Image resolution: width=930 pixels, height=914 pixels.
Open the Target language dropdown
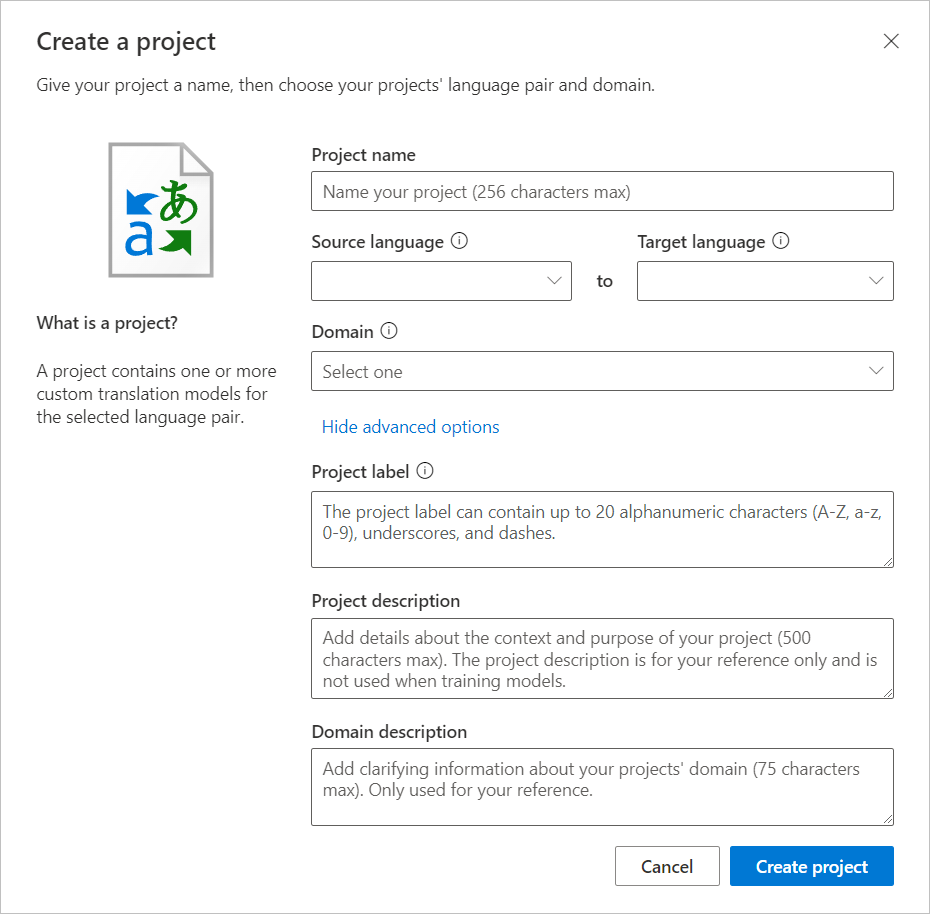coord(765,281)
